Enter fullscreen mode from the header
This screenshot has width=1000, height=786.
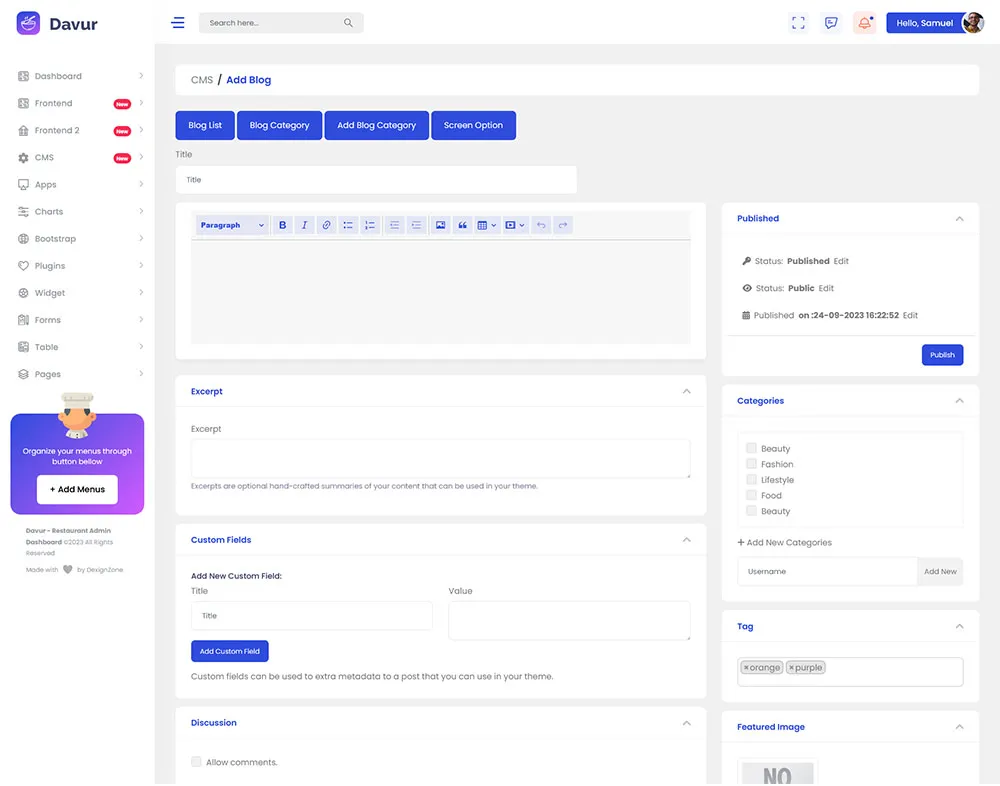[x=798, y=23]
